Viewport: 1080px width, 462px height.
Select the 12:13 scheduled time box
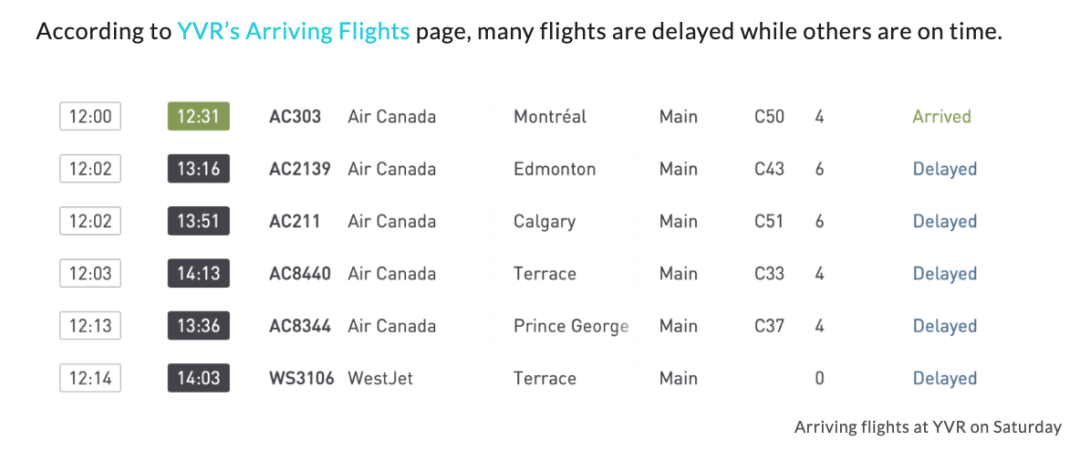[x=90, y=326]
